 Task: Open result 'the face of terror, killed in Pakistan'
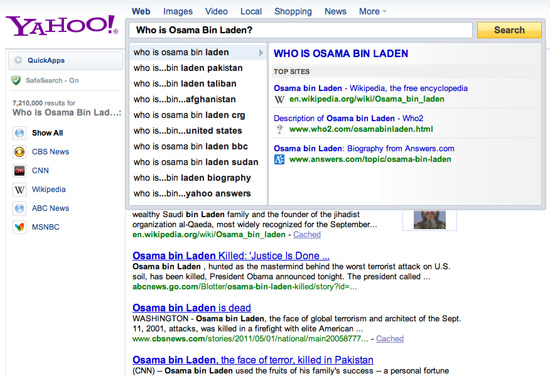(253, 360)
